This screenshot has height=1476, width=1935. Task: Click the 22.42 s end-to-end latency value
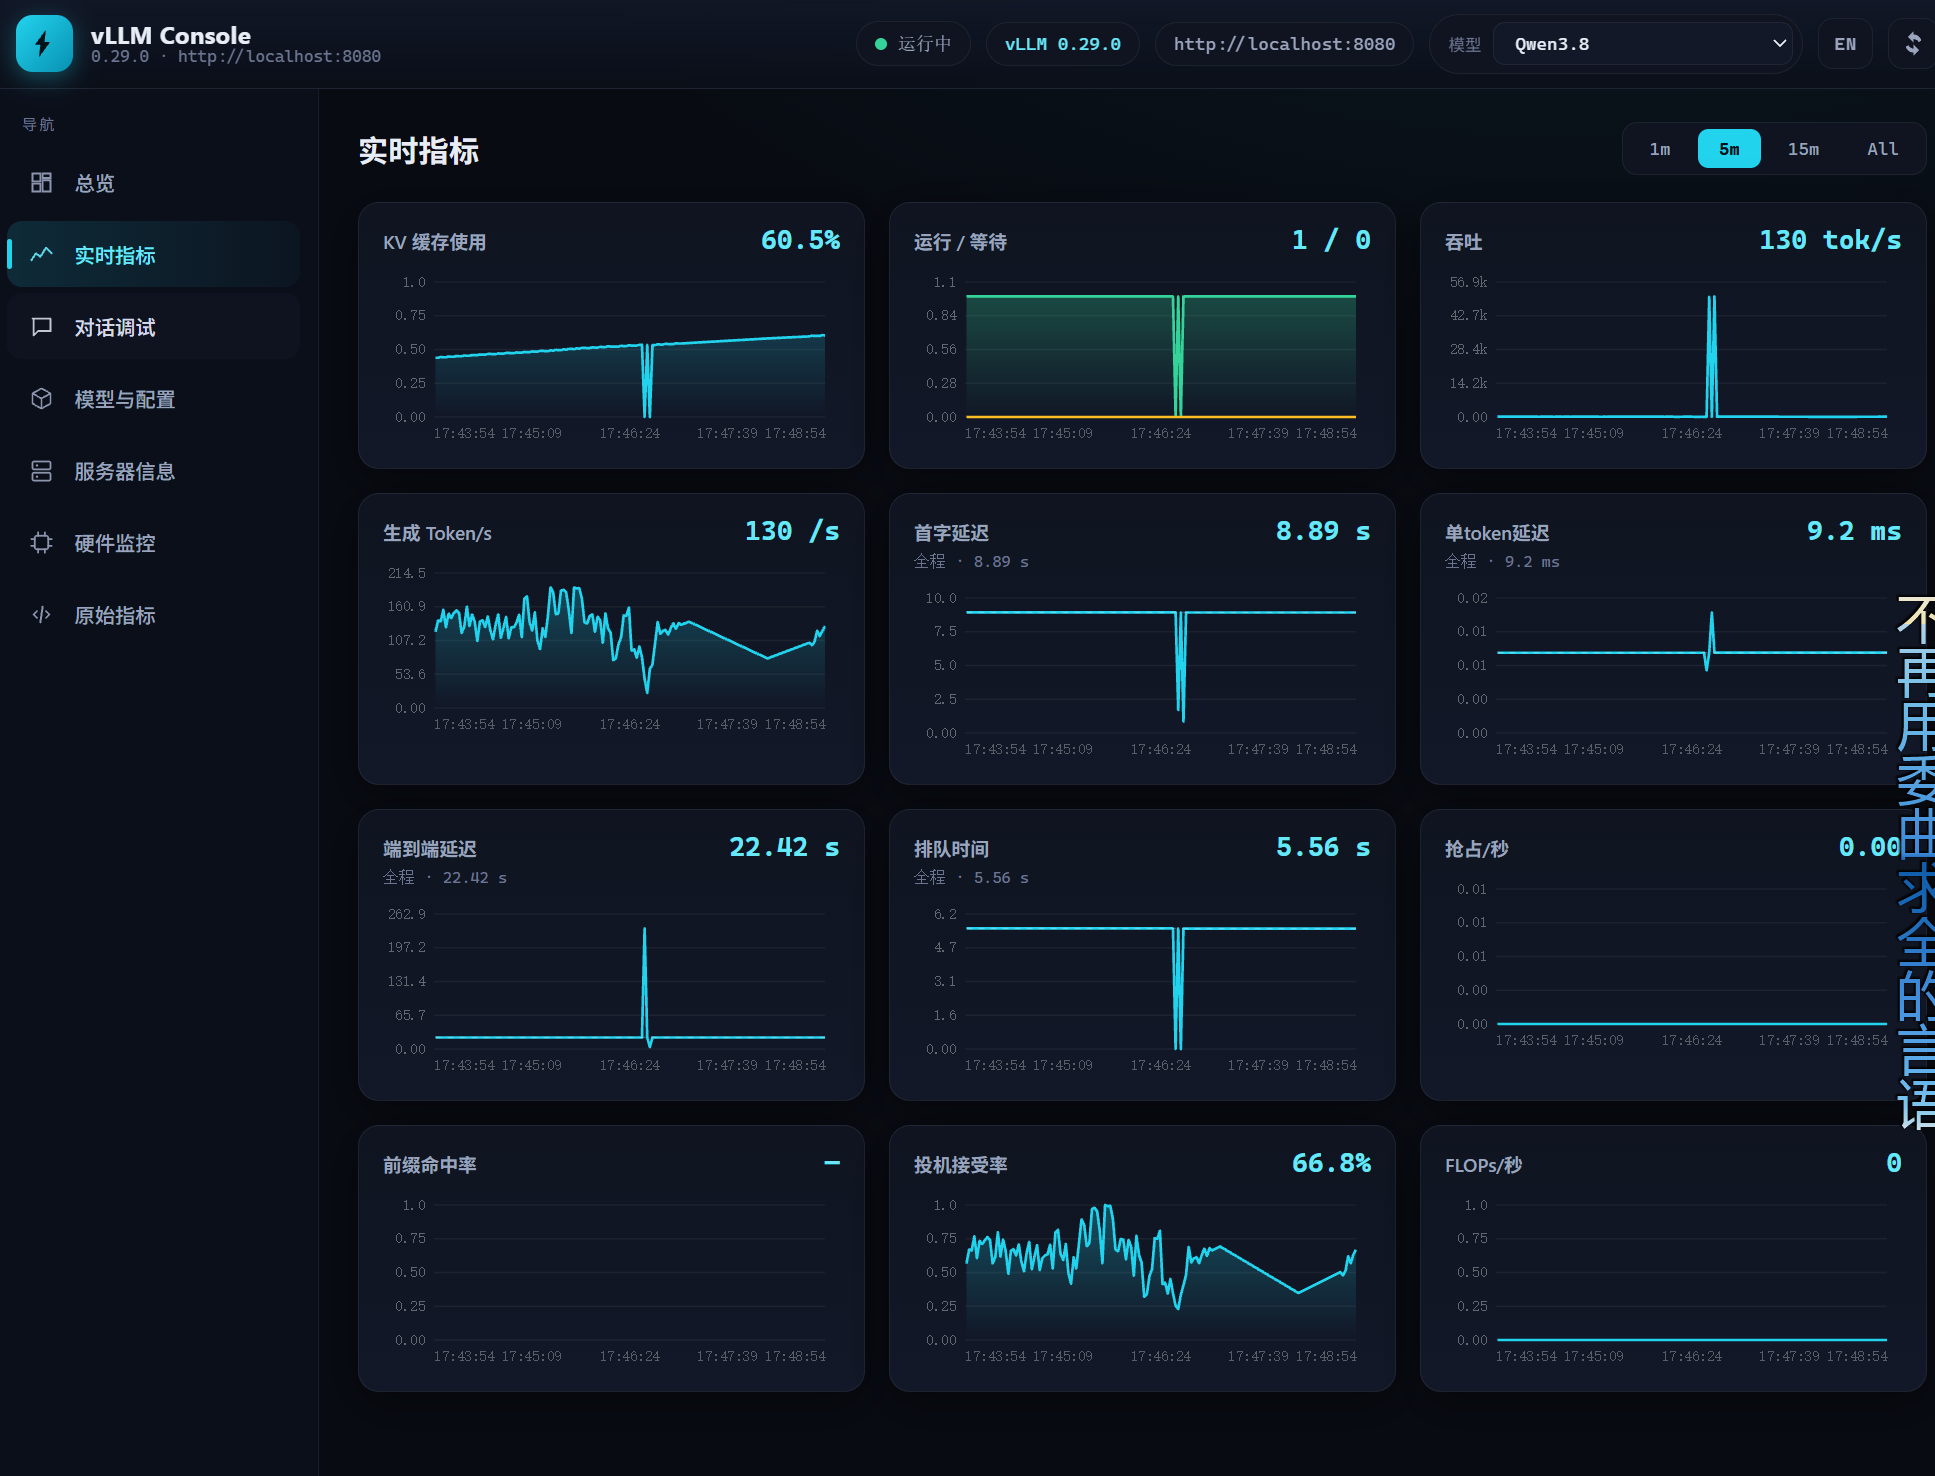point(784,847)
